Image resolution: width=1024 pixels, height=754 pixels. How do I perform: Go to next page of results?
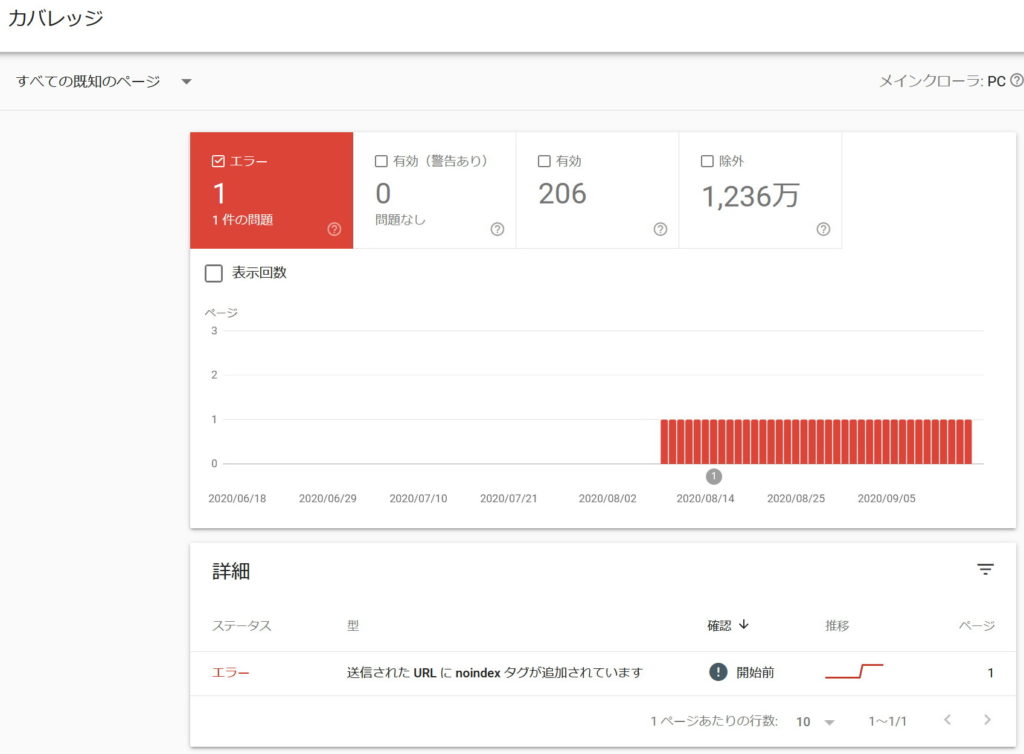987,720
